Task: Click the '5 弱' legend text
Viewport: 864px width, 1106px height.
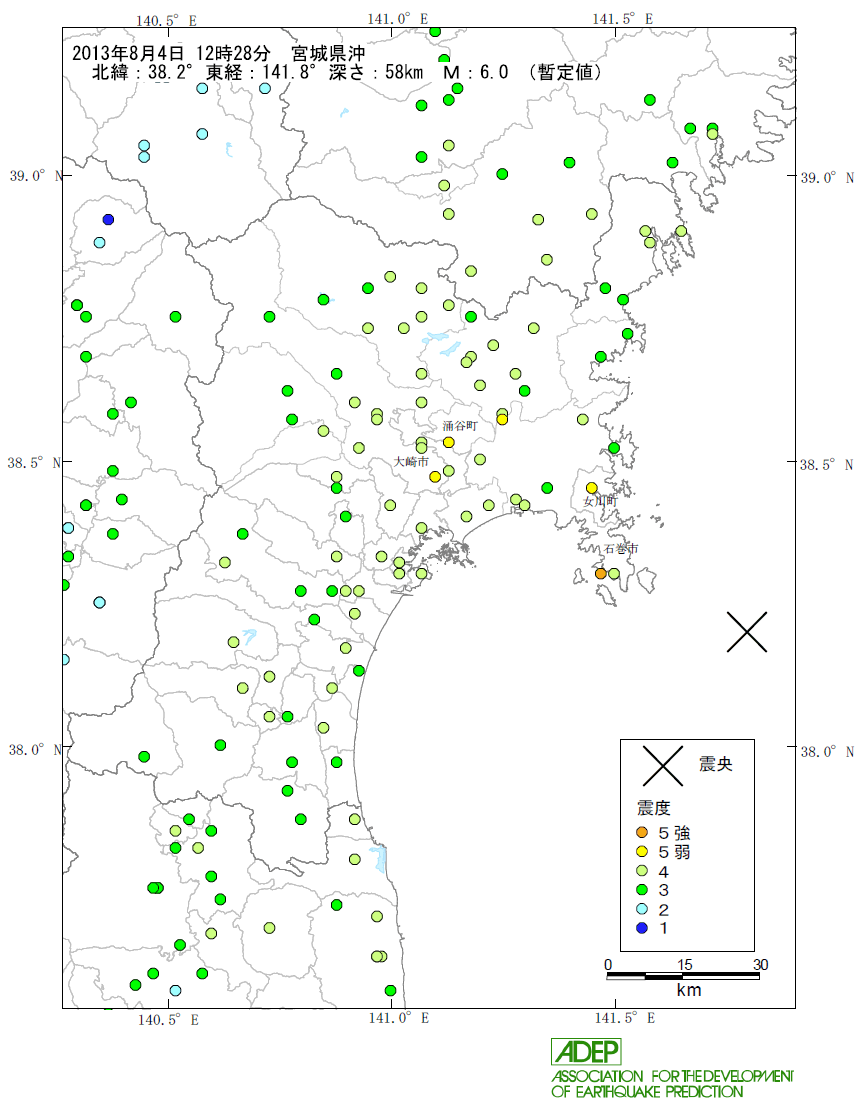Action: click(674, 852)
